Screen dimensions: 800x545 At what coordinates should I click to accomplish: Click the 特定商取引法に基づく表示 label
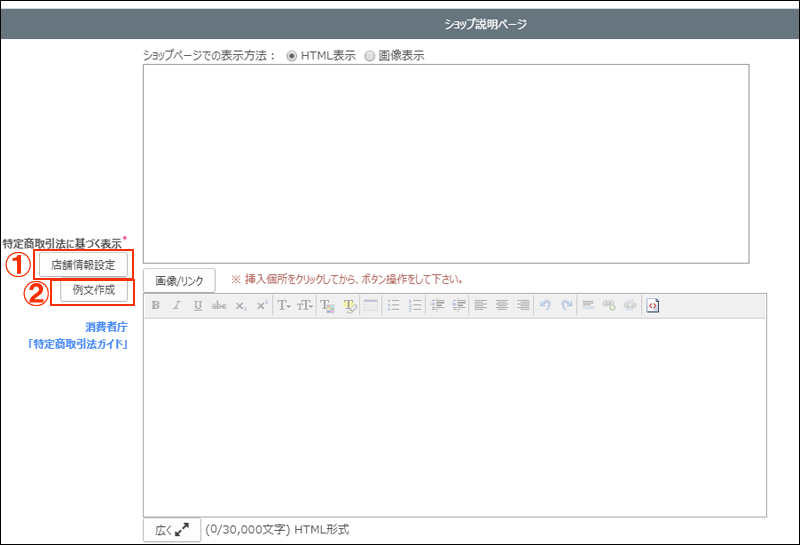point(62,243)
